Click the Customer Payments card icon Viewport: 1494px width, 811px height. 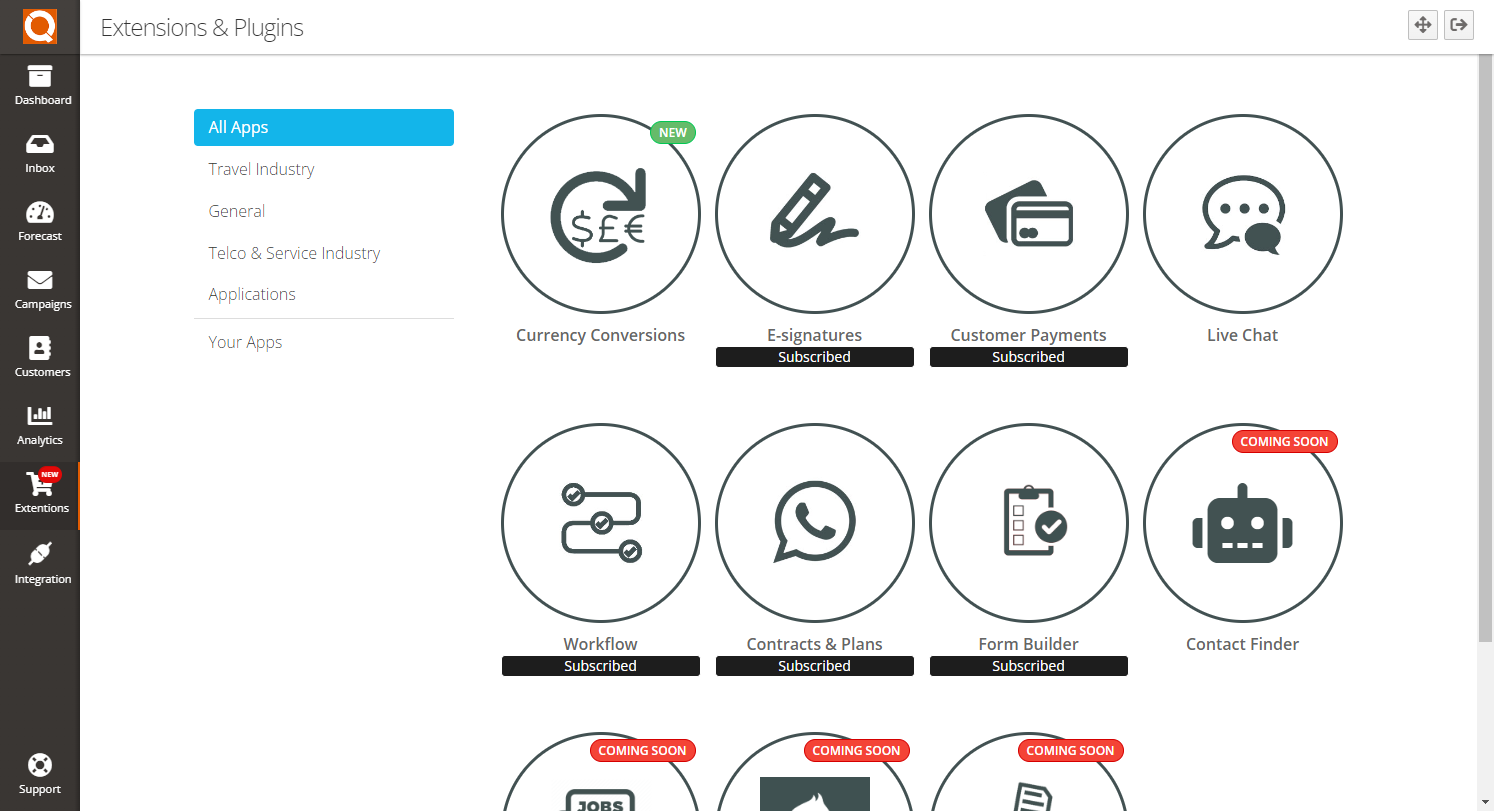tap(1028, 213)
